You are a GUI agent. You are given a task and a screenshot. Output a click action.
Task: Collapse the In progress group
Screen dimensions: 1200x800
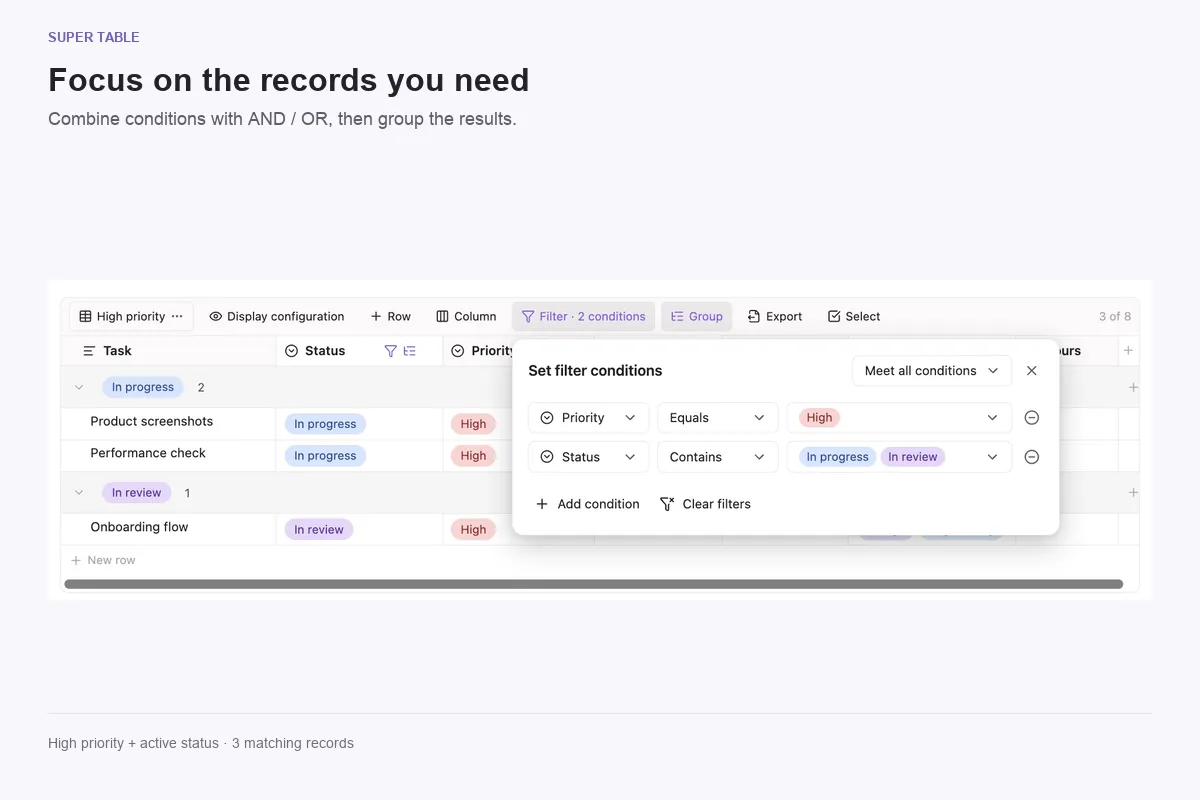point(79,387)
